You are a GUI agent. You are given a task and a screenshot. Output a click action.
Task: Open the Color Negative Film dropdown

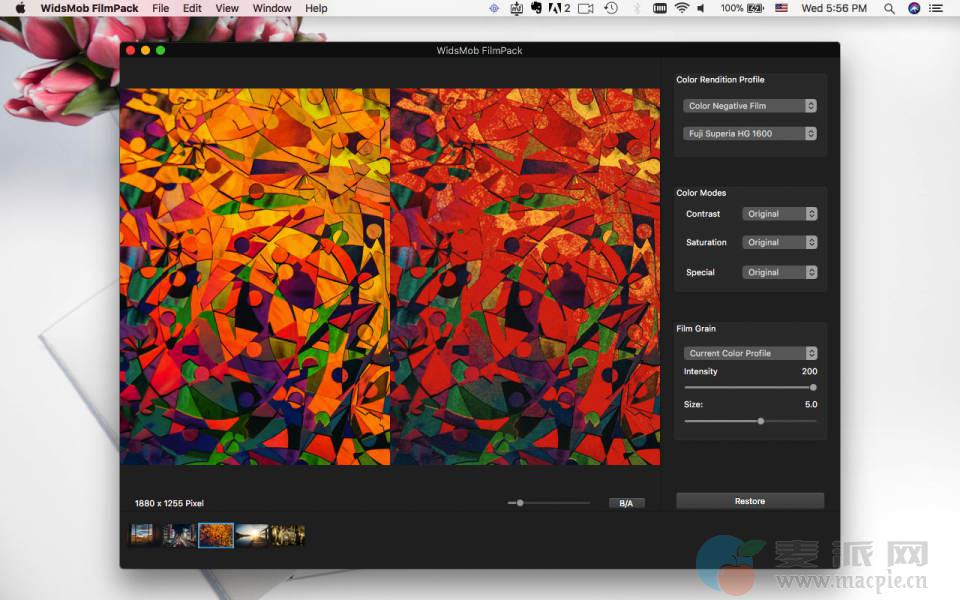tap(750, 106)
